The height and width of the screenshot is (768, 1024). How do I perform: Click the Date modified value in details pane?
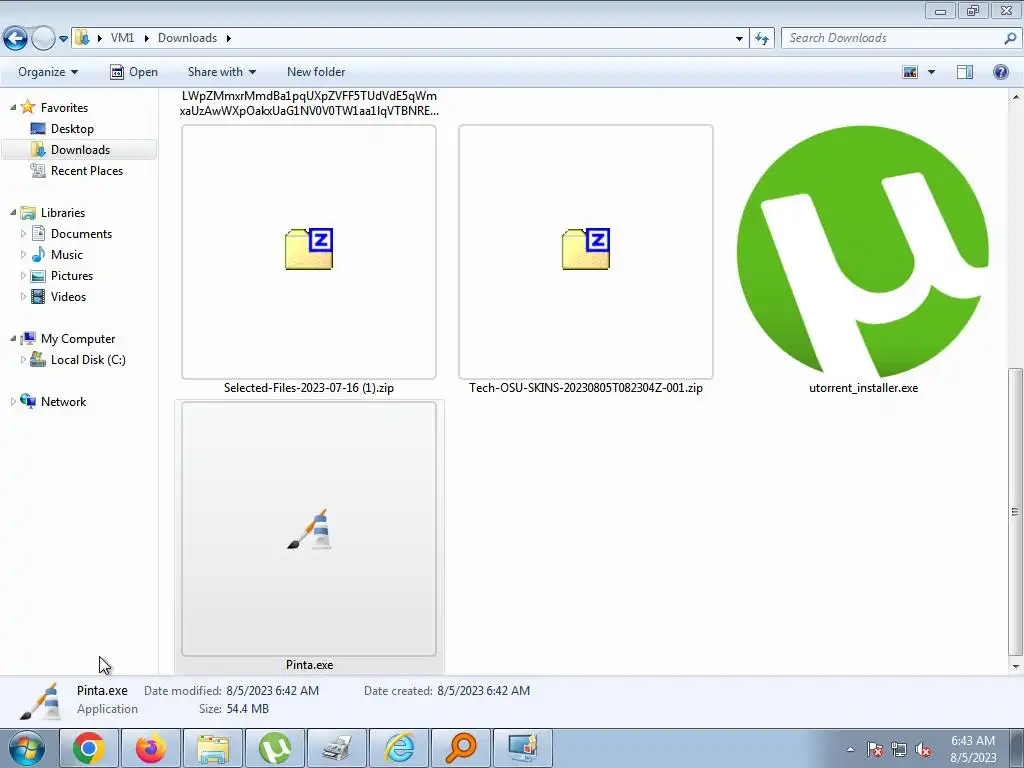272,690
